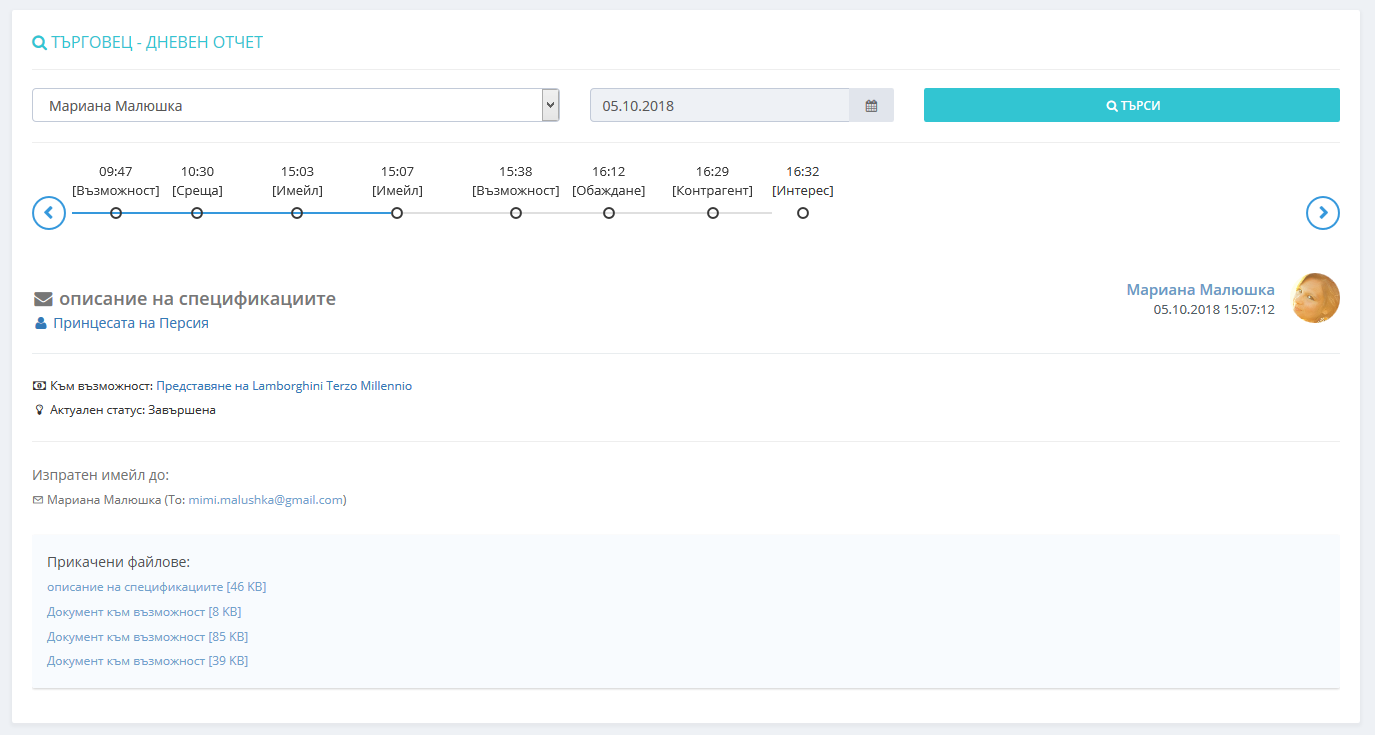Click Мариана Малюшка's avatar photo
This screenshot has width=1375, height=735.
click(1315, 298)
